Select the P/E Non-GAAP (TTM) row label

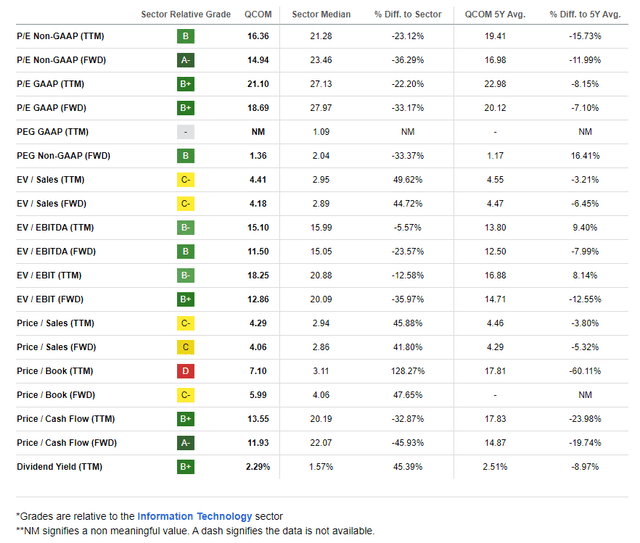(60, 36)
